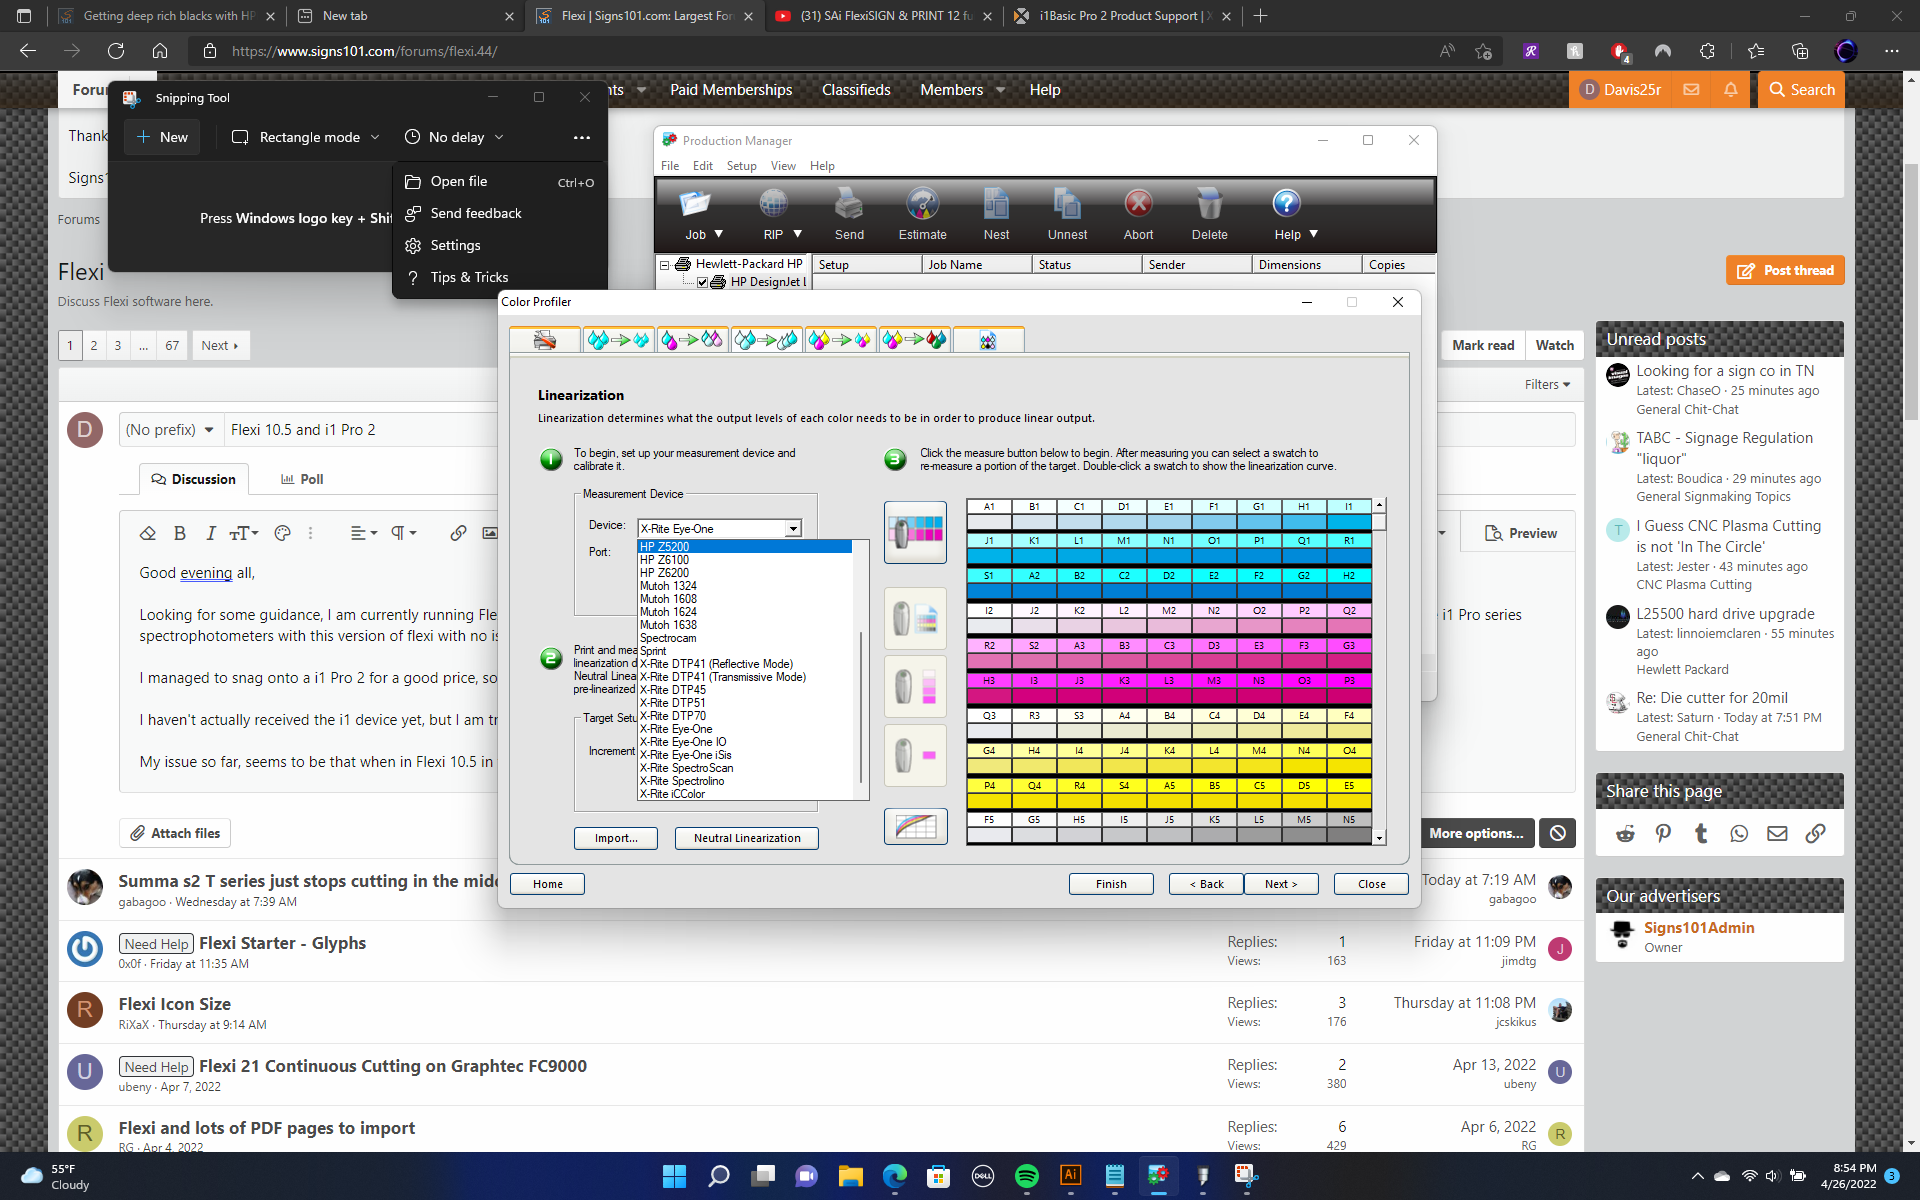This screenshot has height=1200, width=1920.
Task: Collapse the Hewlett-Packard HP tree node
Action: pyautogui.click(x=664, y=265)
